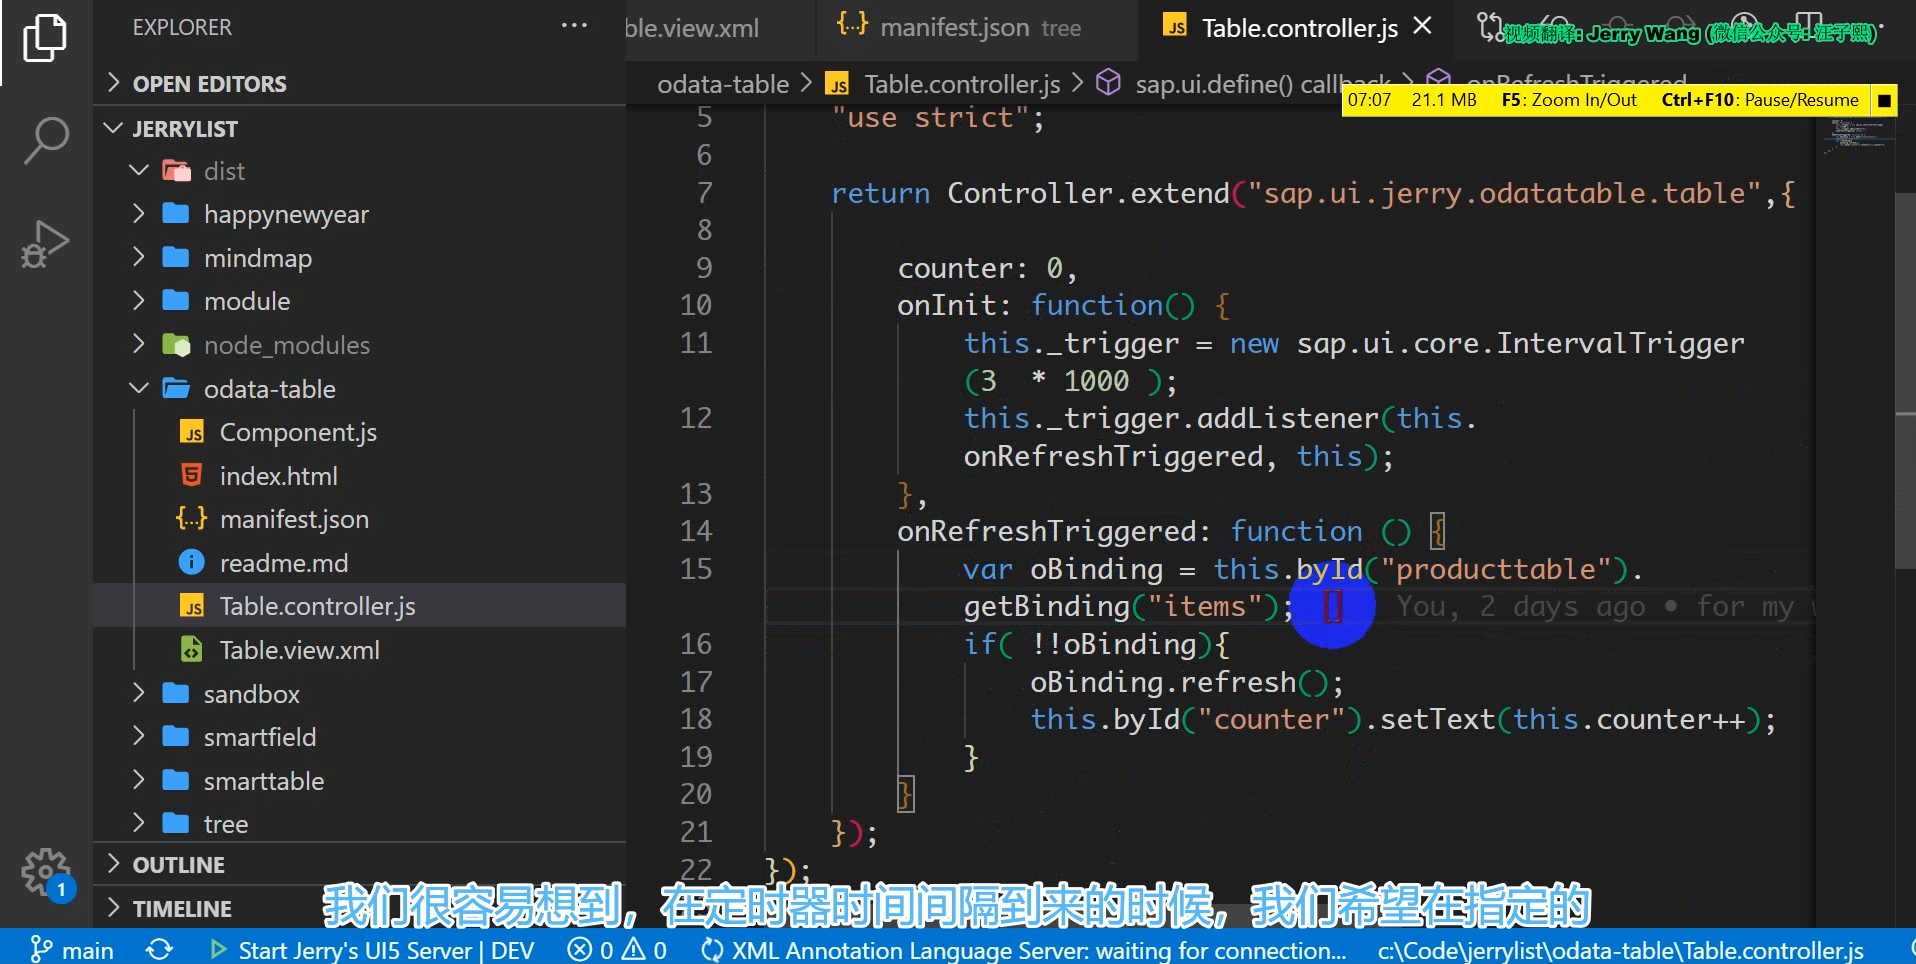Expand the OPEN EDITORS section

click(x=113, y=83)
